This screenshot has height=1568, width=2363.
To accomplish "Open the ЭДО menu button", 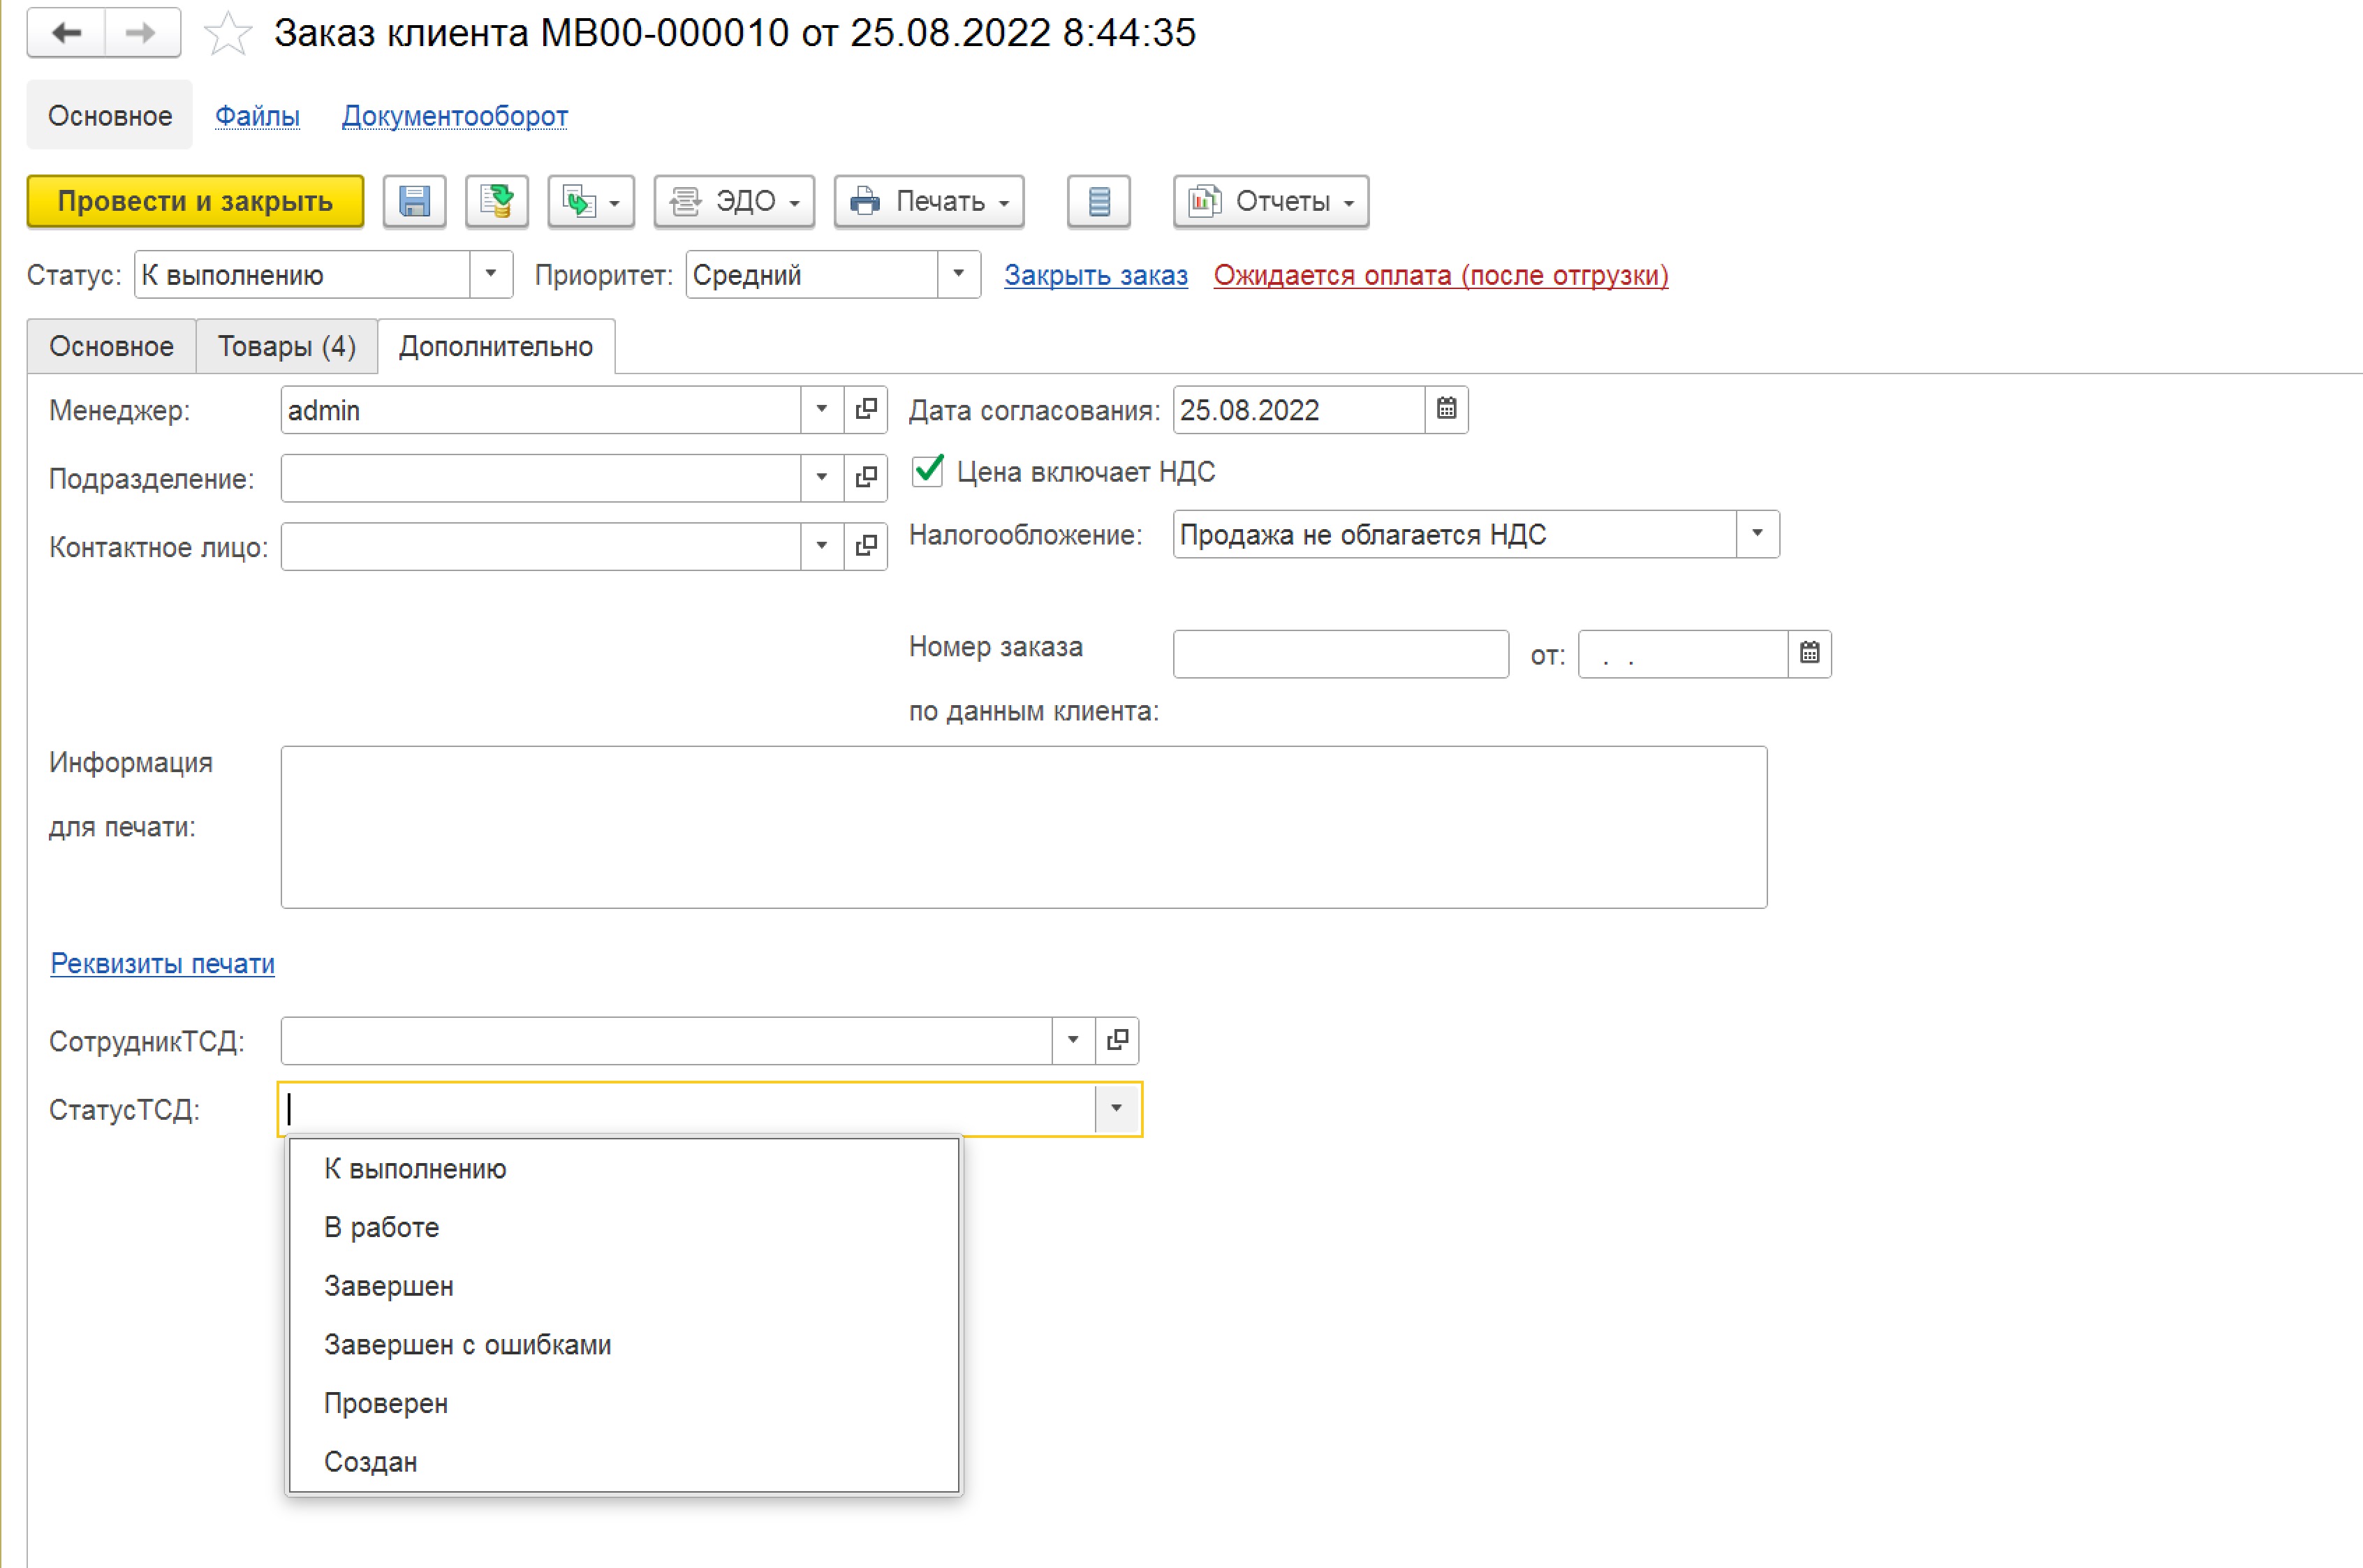I will click(734, 202).
